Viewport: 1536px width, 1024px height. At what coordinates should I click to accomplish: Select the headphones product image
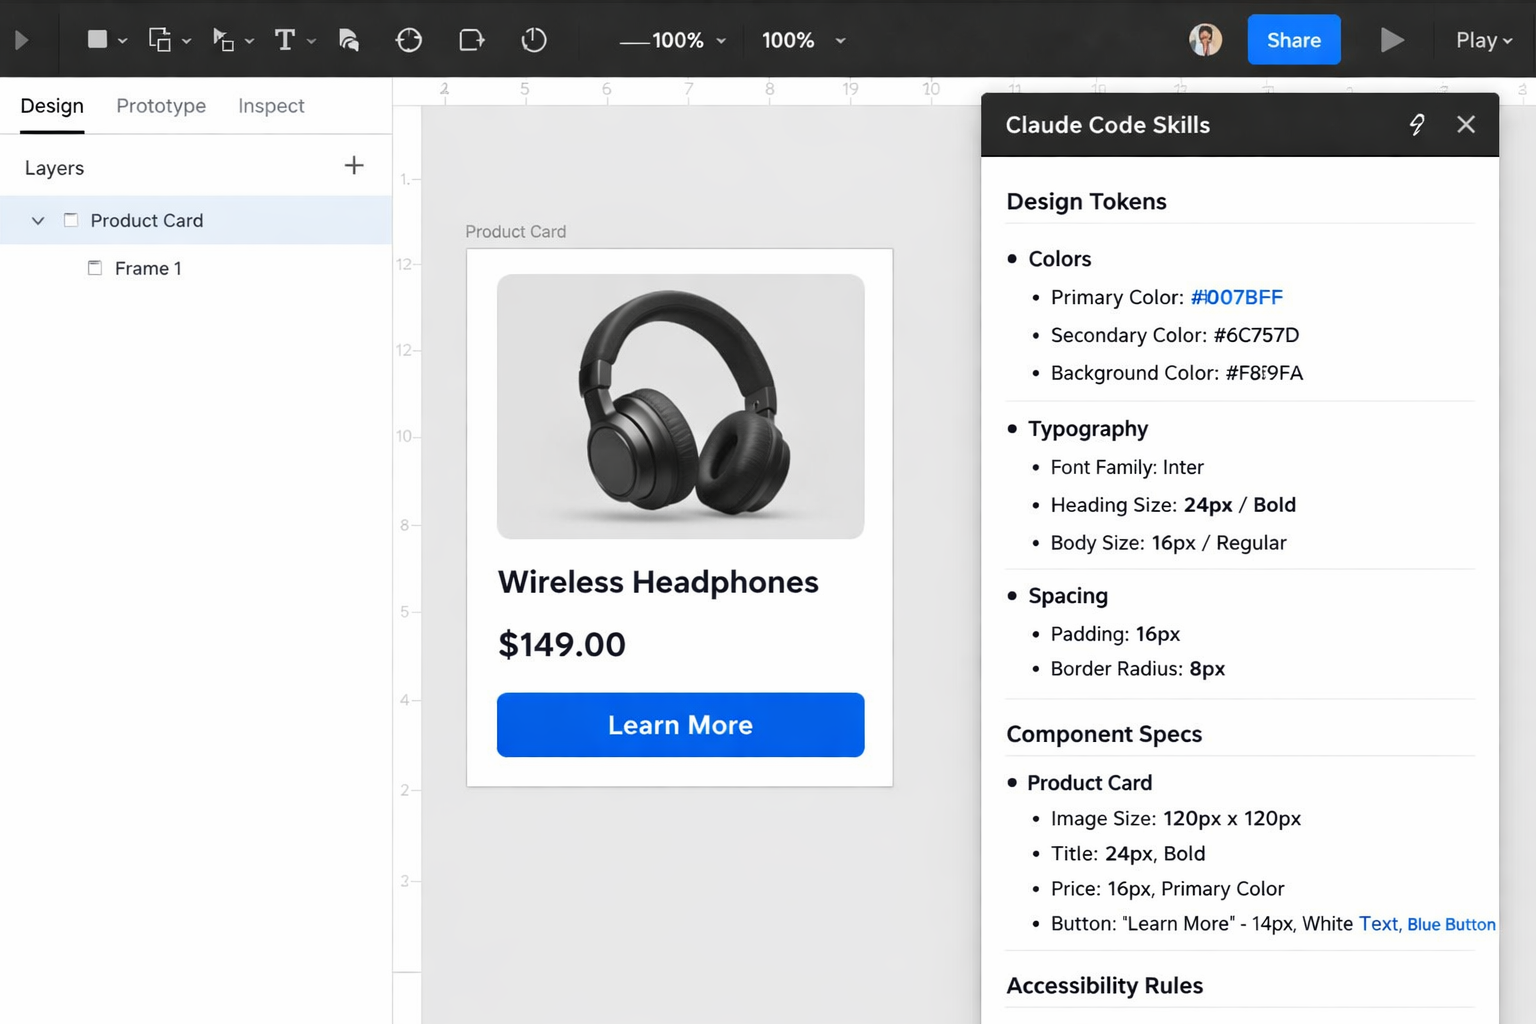680,406
